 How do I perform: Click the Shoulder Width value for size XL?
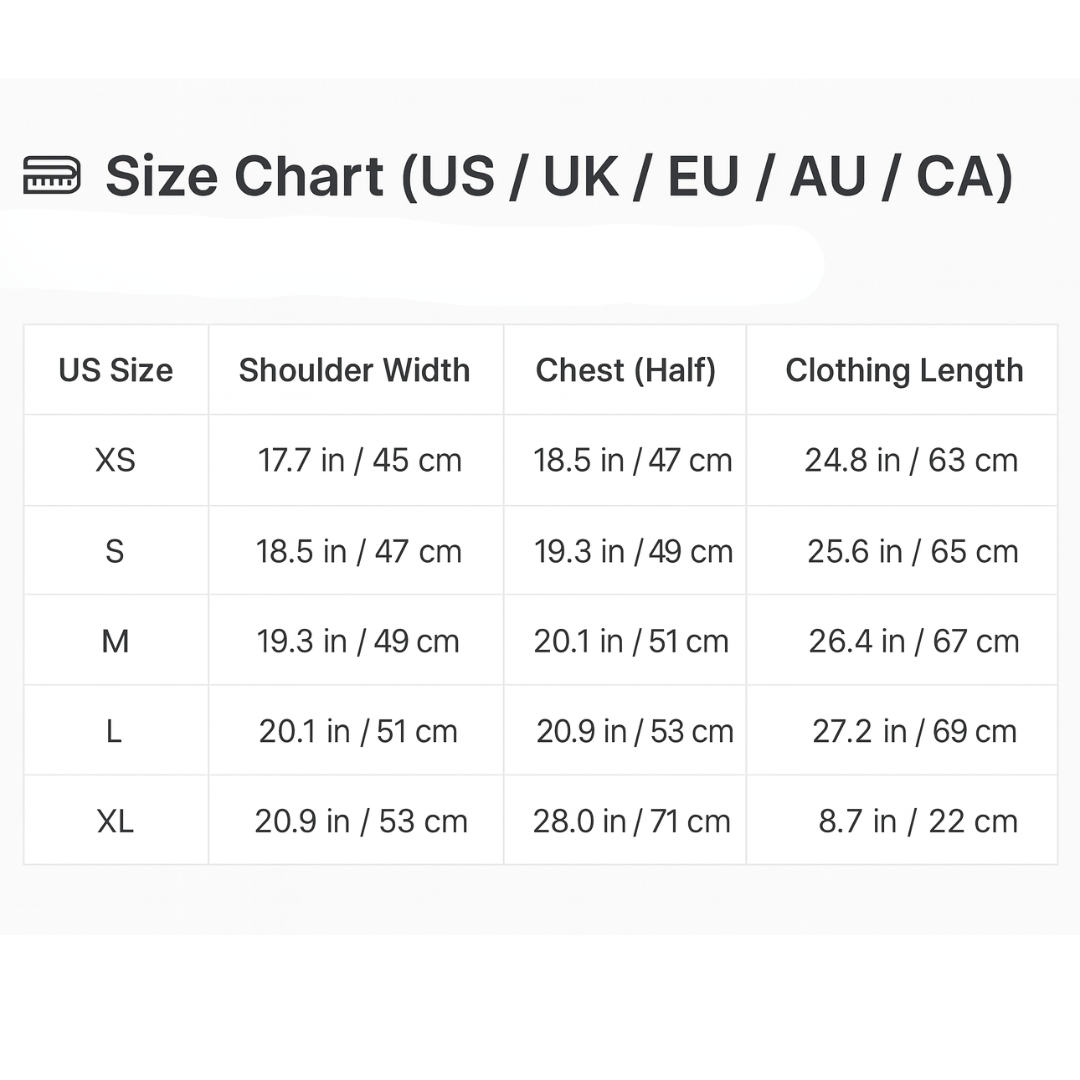(x=361, y=821)
